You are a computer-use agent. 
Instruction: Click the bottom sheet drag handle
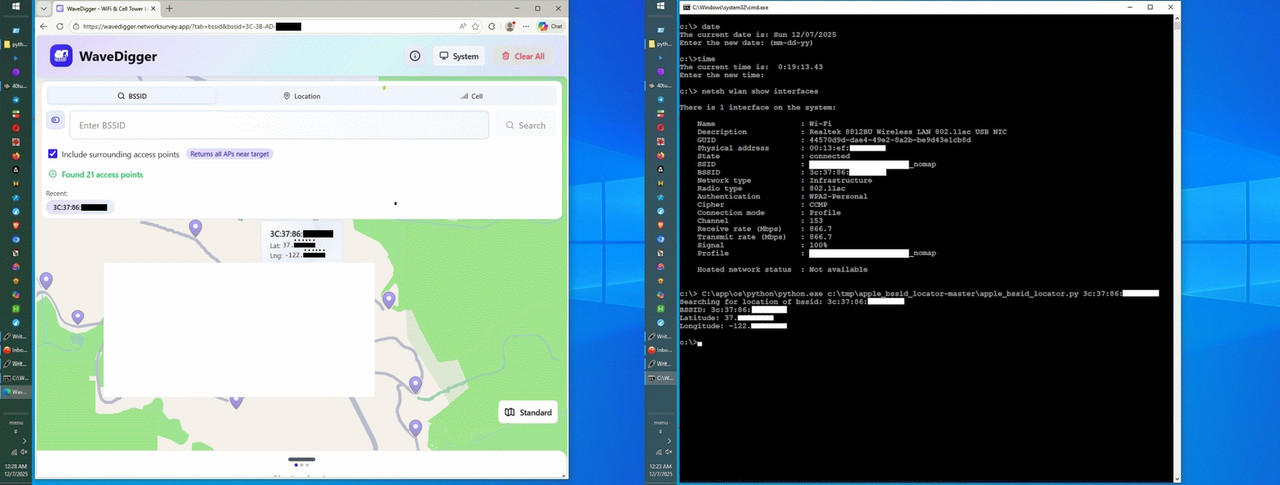coord(301,459)
